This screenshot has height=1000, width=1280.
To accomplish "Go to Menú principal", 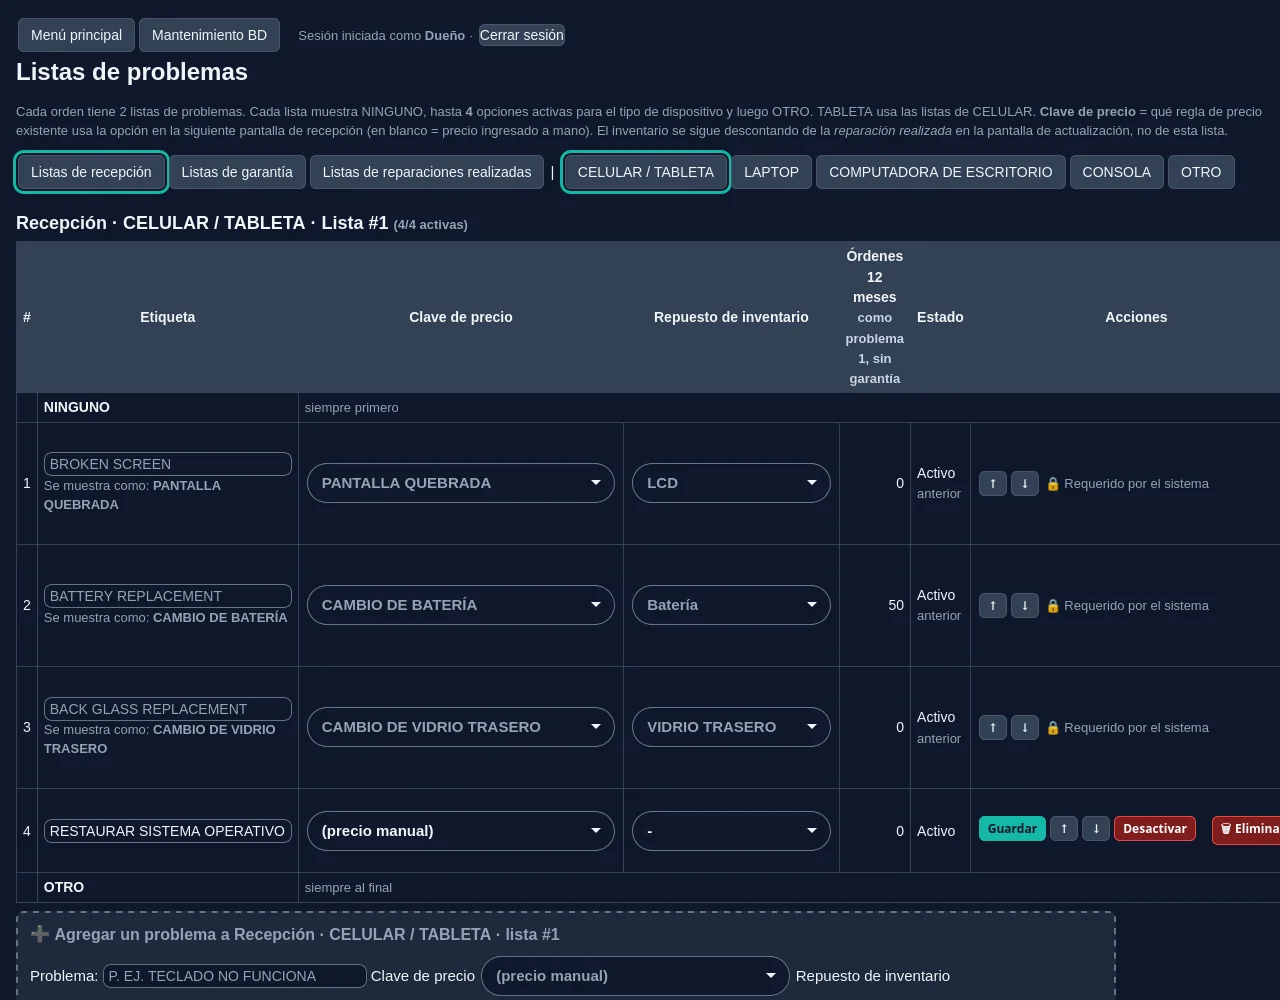I will [76, 35].
